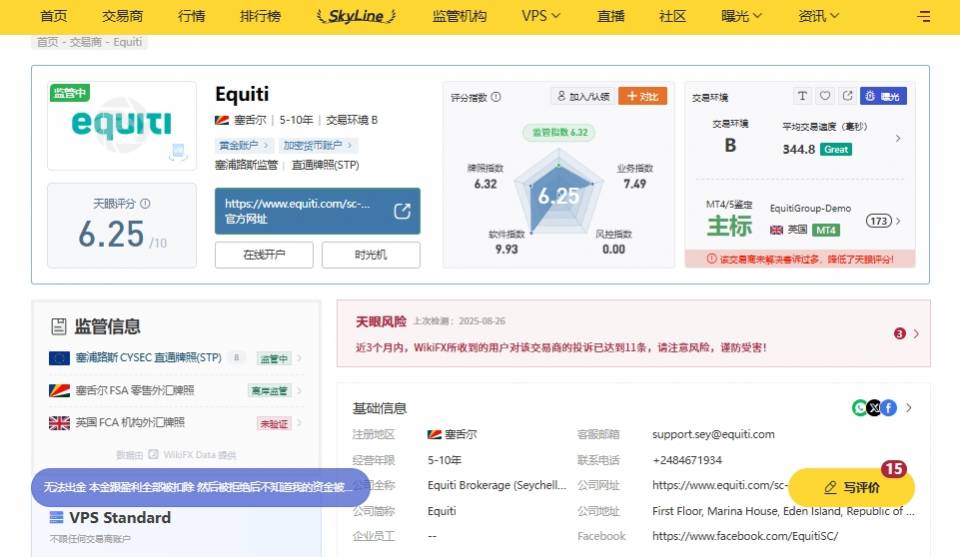The height and width of the screenshot is (557, 960).
Task: Click the Great speed rating tag
Action: (x=836, y=149)
